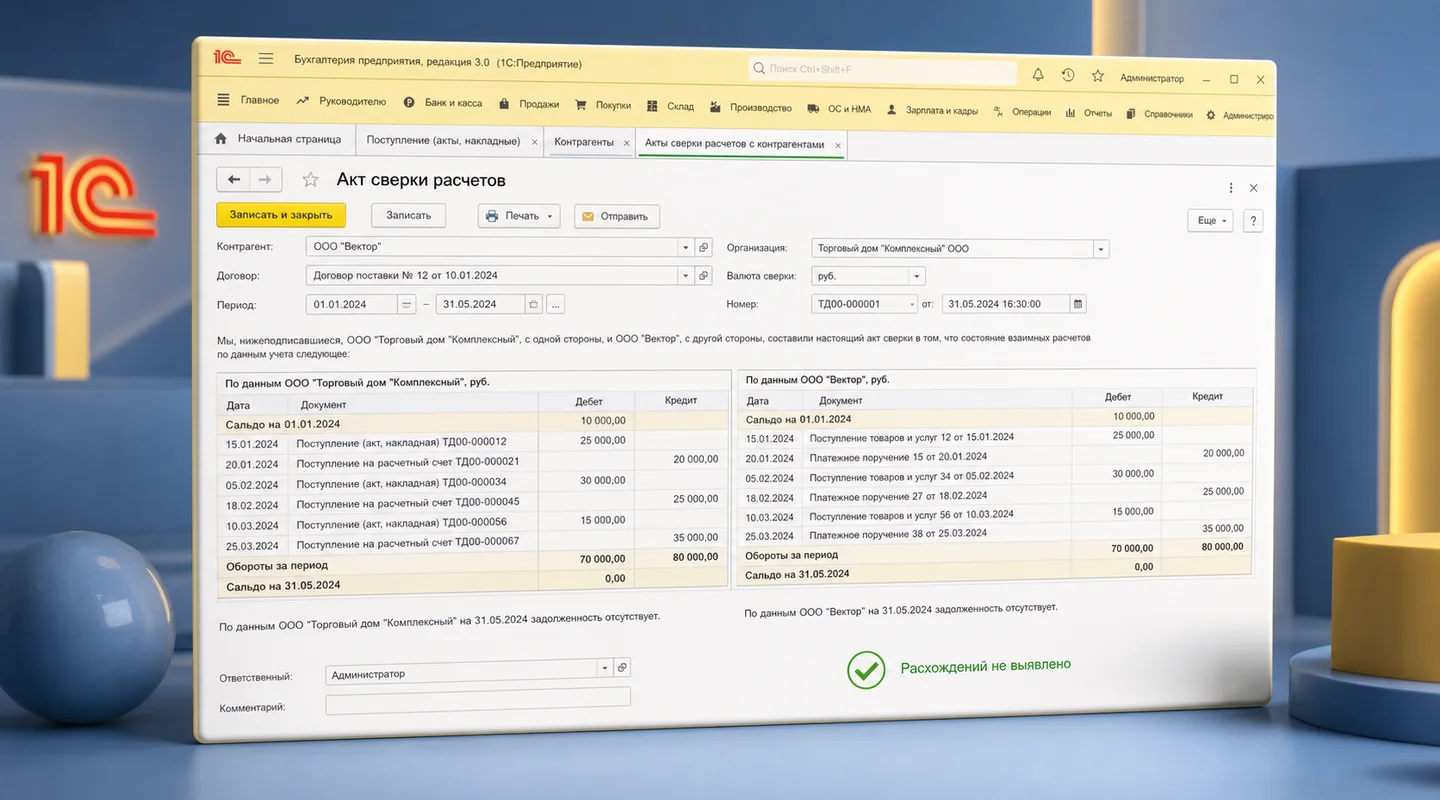
Task: Open the Продажи section
Action: pos(528,104)
